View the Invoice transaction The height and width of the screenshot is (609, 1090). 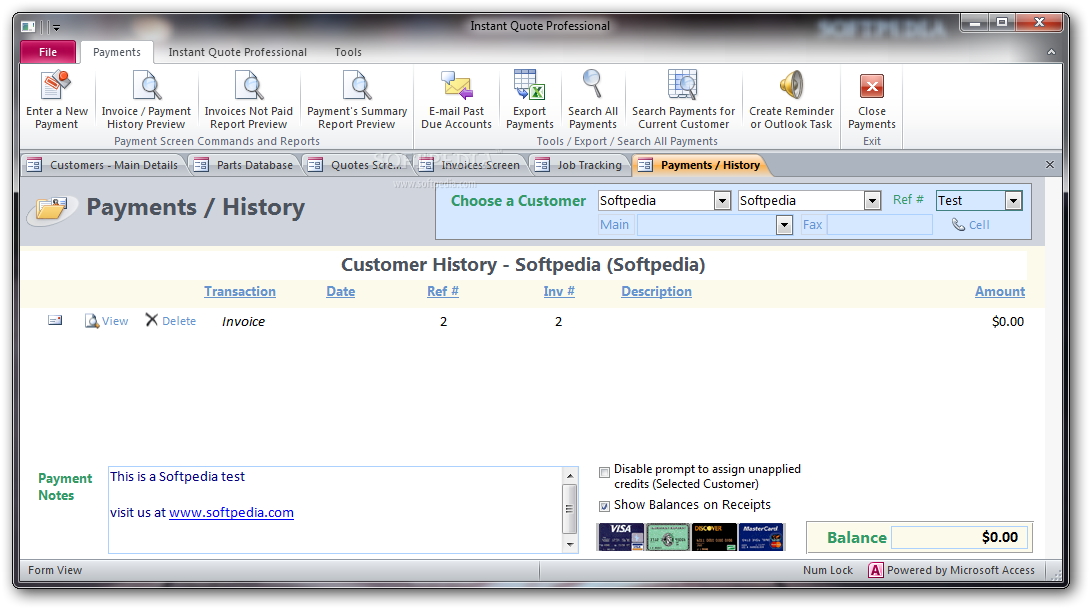click(x=106, y=321)
